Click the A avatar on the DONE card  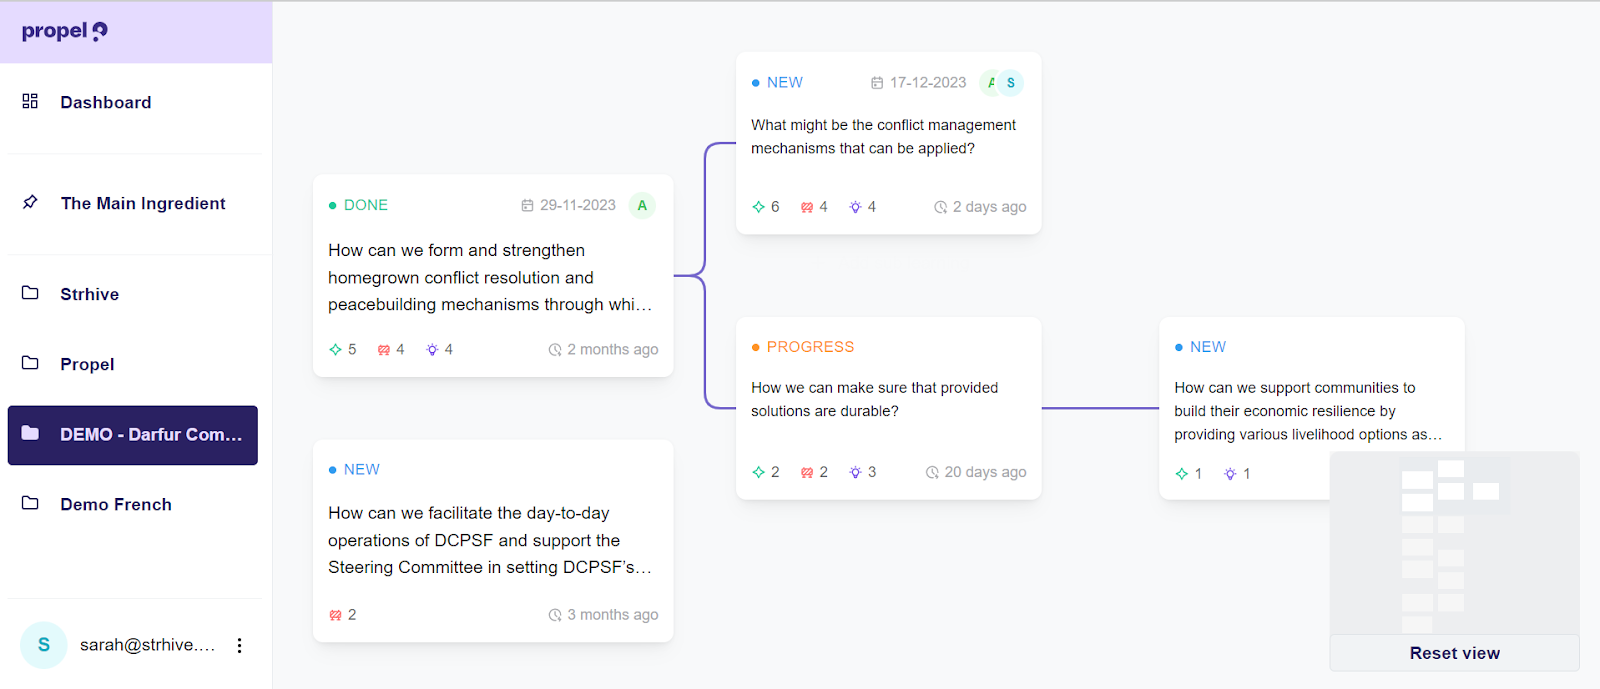[642, 205]
